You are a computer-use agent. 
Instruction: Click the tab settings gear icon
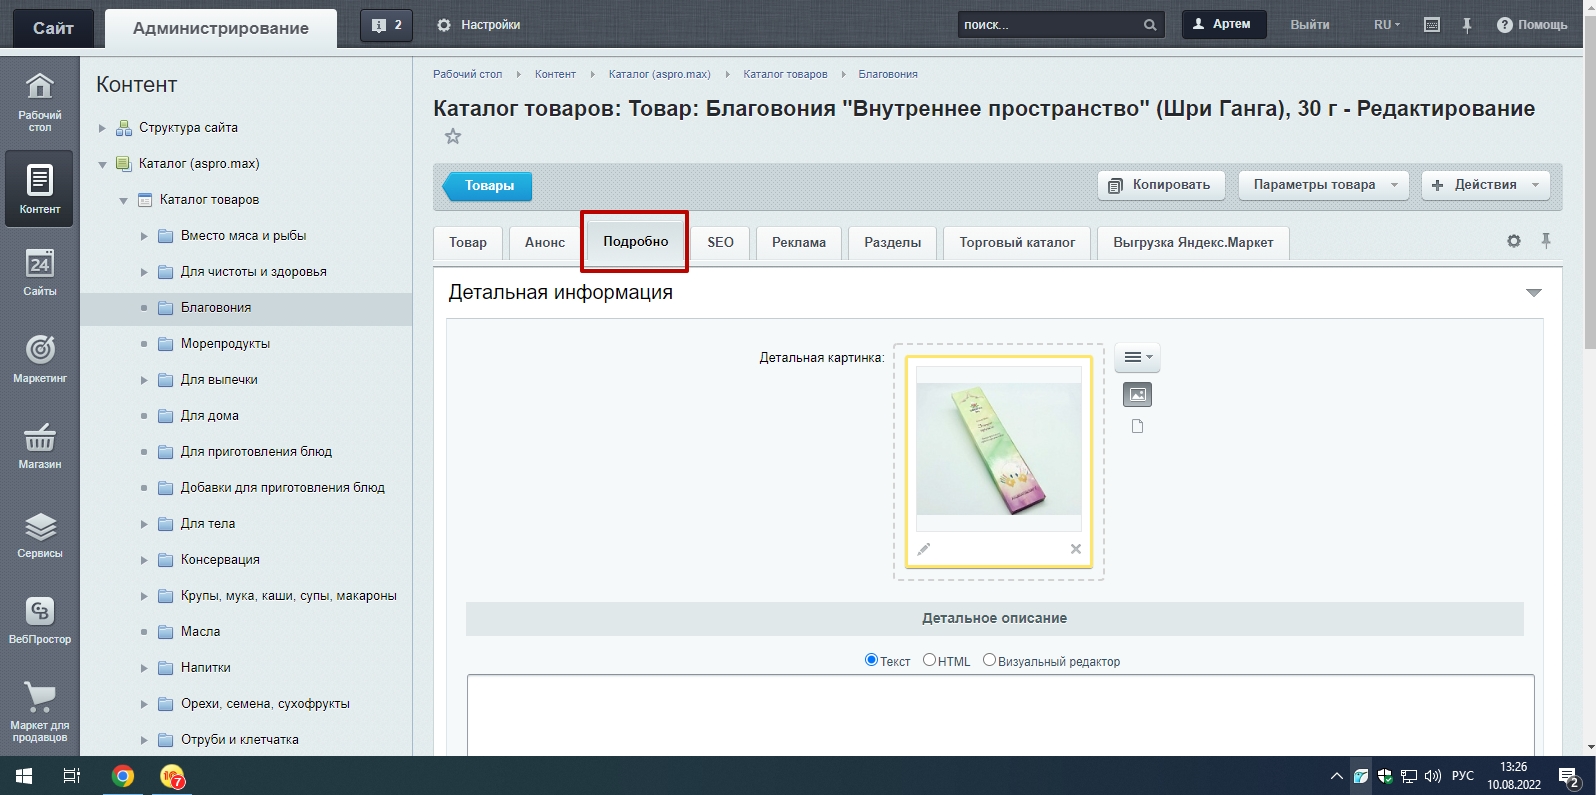pos(1513,241)
